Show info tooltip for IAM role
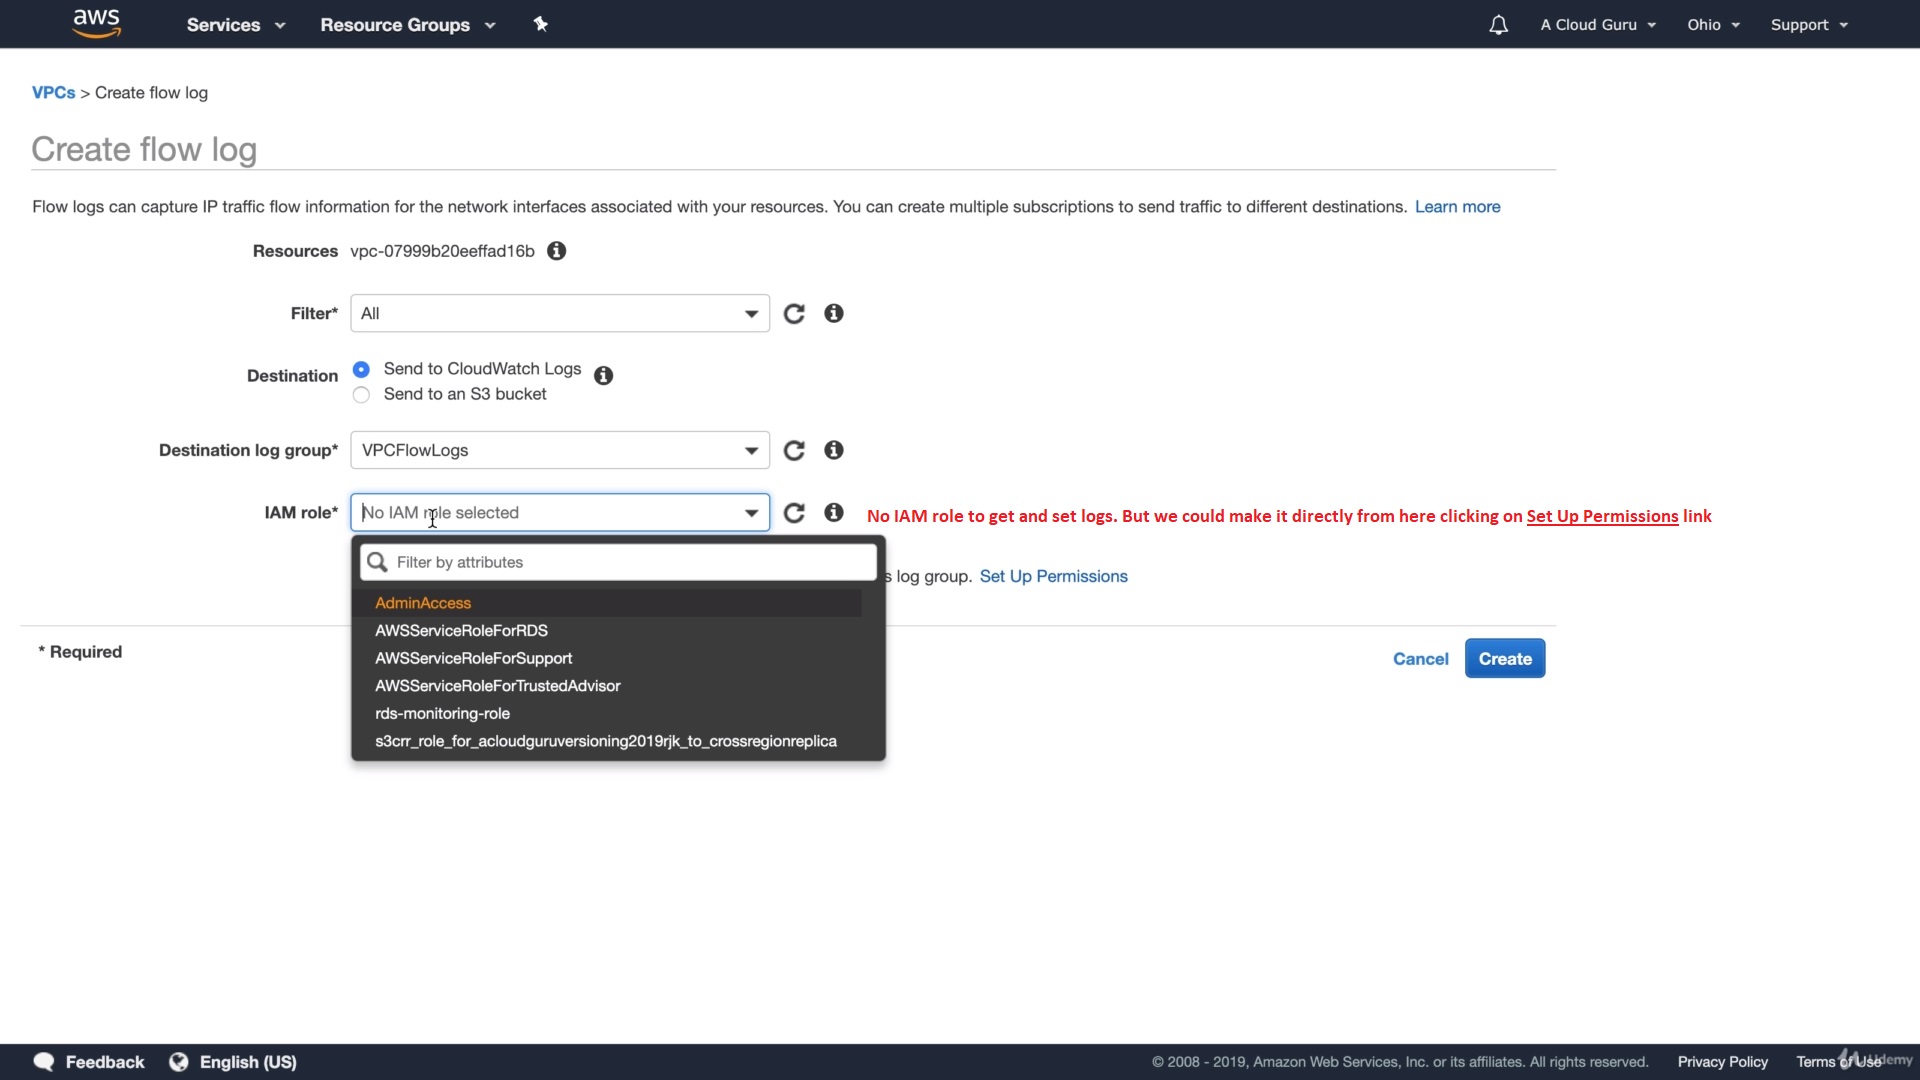The image size is (1920, 1080). coord(833,512)
